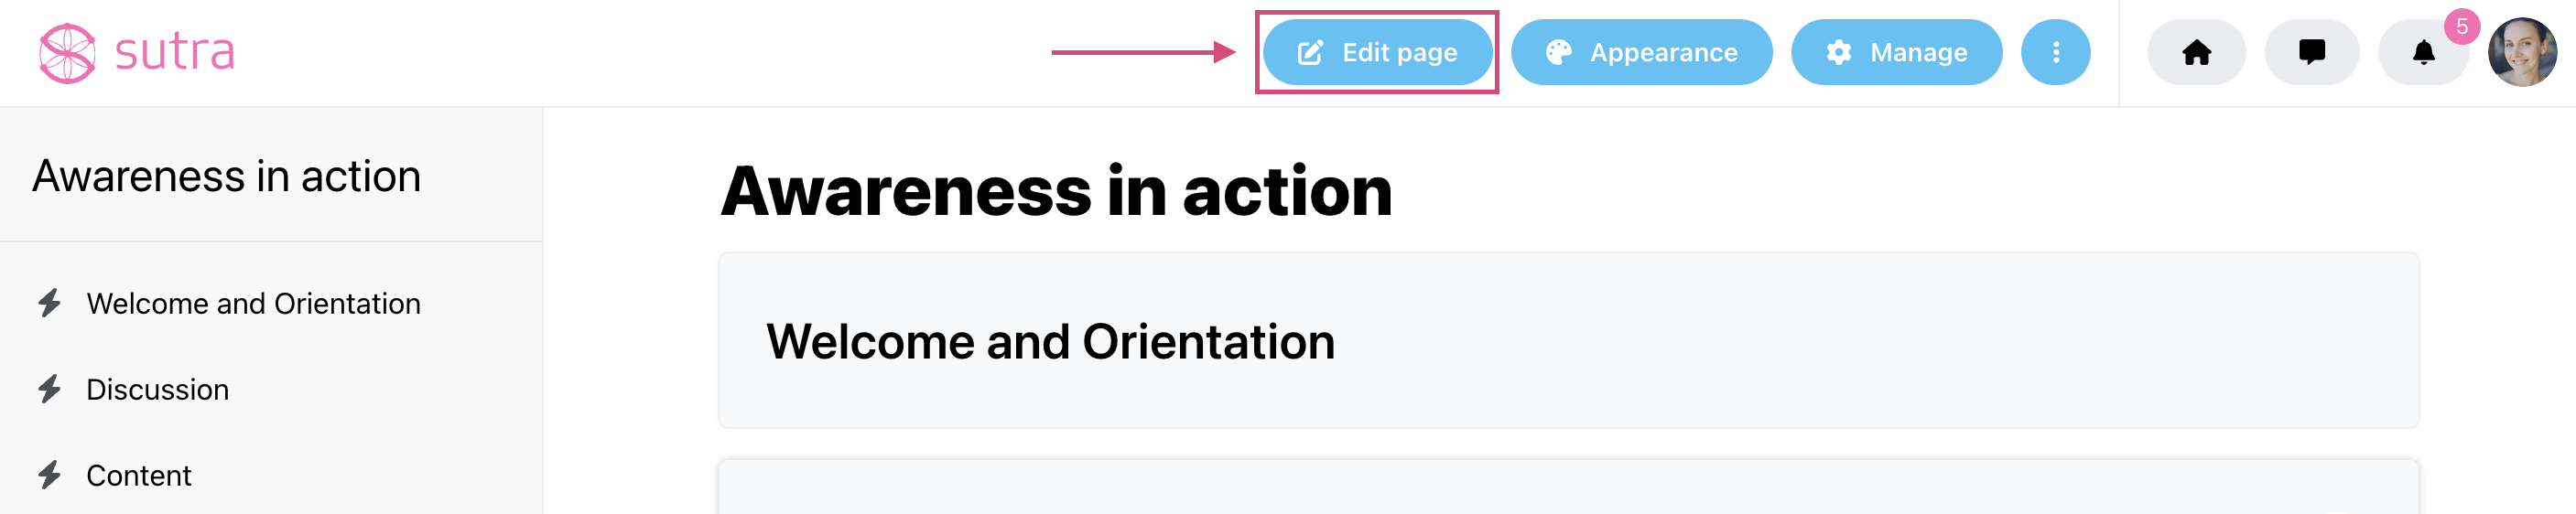This screenshot has height=514, width=2576.
Task: Open the home icon button
Action: pyautogui.click(x=2196, y=52)
